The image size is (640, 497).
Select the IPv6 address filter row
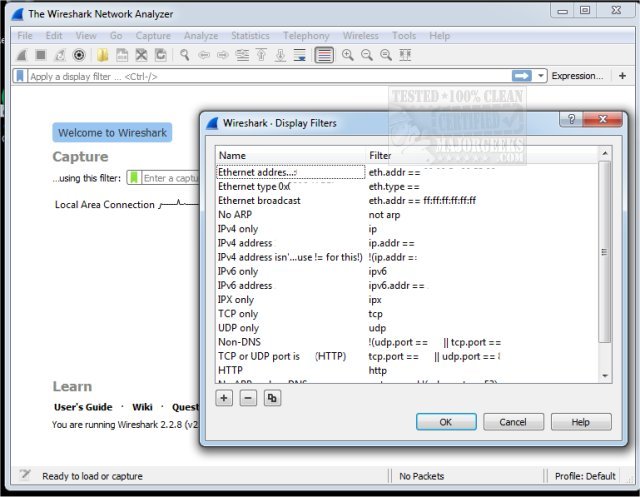(407, 285)
